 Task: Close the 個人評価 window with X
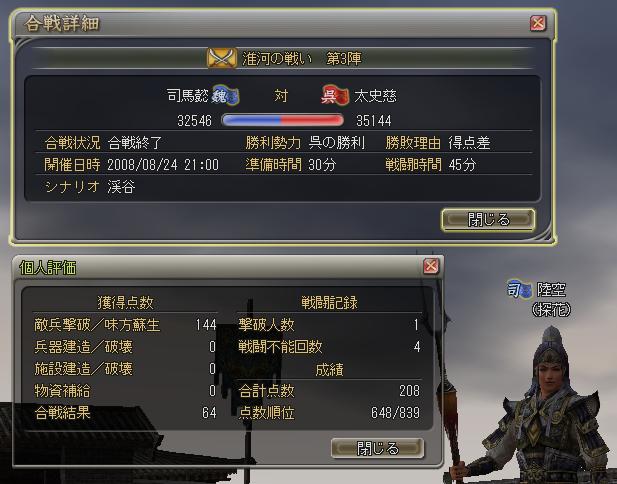pyautogui.click(x=431, y=266)
